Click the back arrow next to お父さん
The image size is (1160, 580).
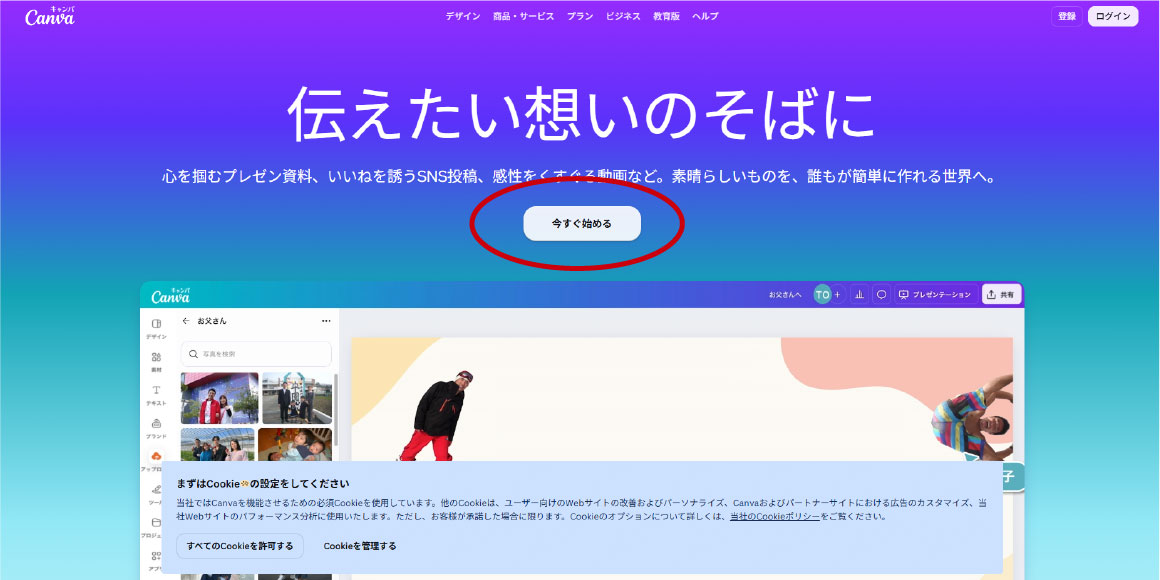click(x=186, y=321)
